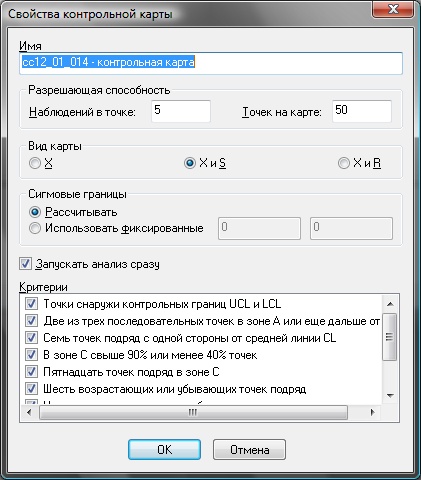Click the Точек на карте input field
421x480 pixels.
coord(362,111)
